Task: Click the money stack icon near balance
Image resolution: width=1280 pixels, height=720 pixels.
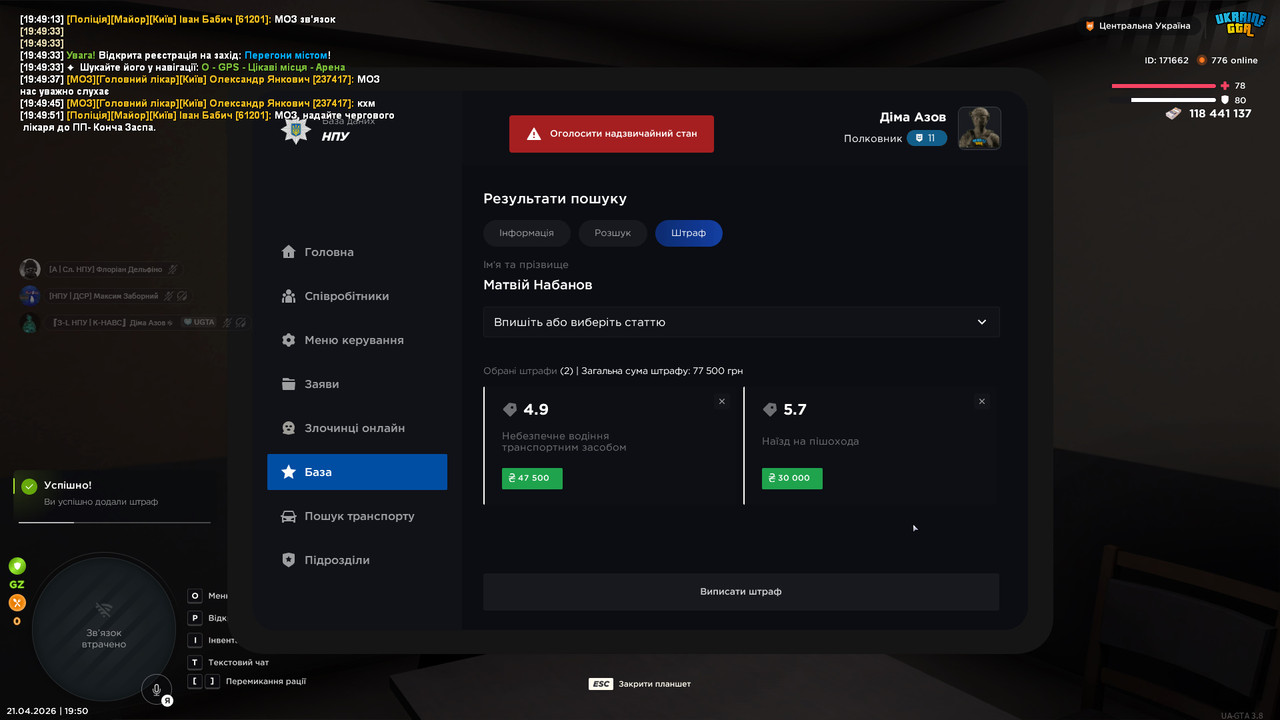Action: [1173, 114]
